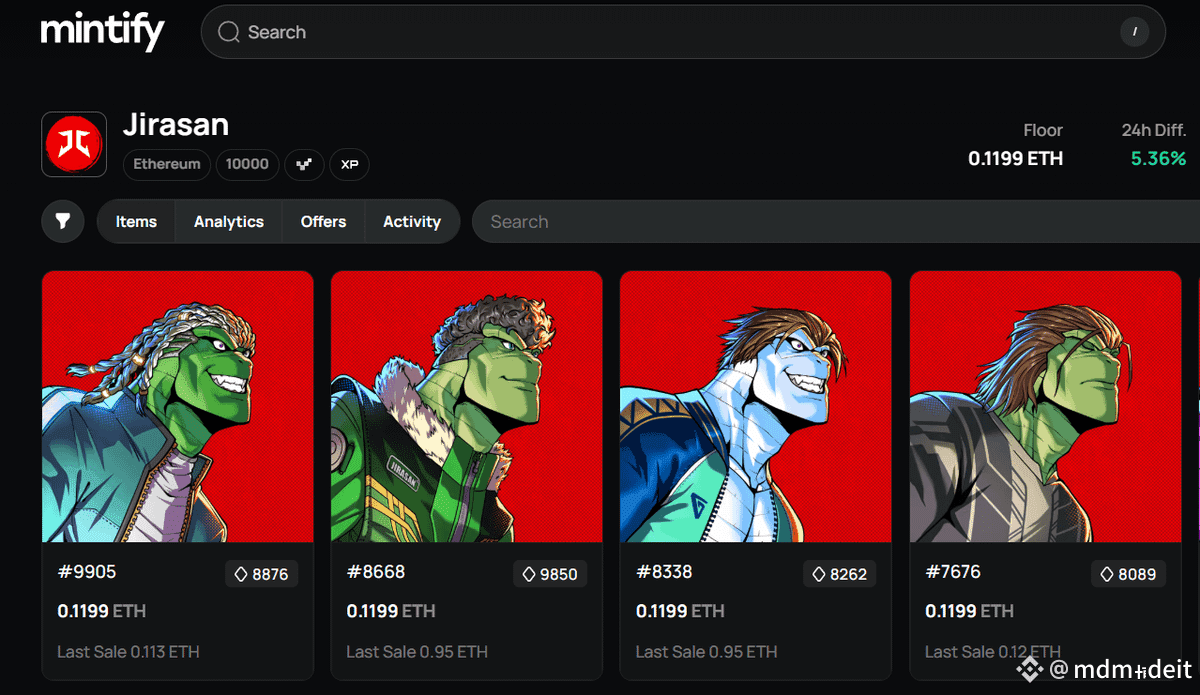Viewport: 1200px width, 695px height.
Task: Click the XP badge
Action: point(350,164)
